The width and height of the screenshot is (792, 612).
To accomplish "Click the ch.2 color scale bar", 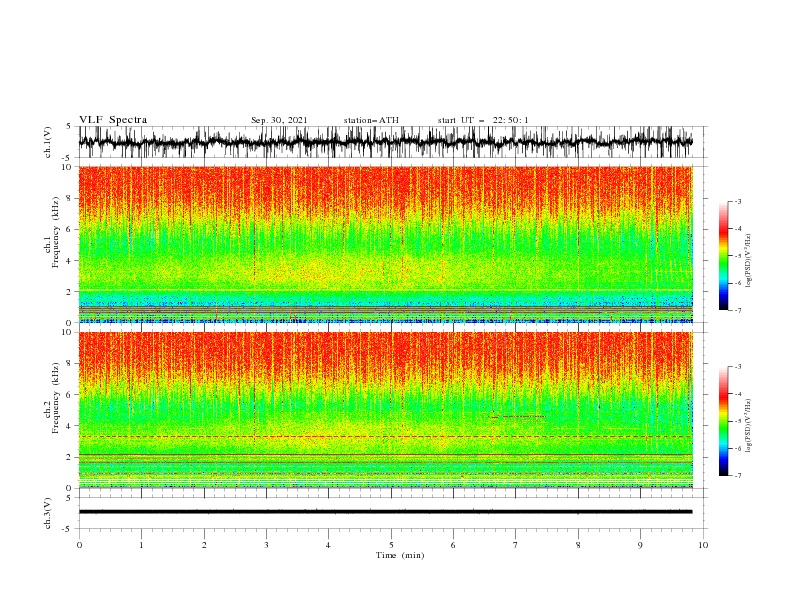I will coord(723,421).
